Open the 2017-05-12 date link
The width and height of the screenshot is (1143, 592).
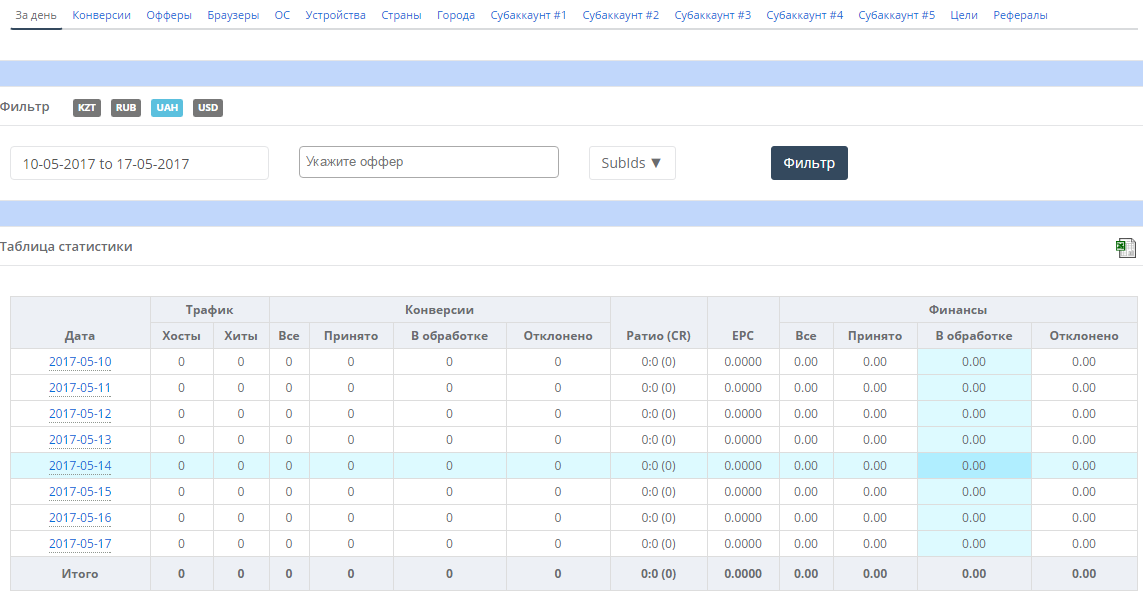pyautogui.click(x=80, y=413)
